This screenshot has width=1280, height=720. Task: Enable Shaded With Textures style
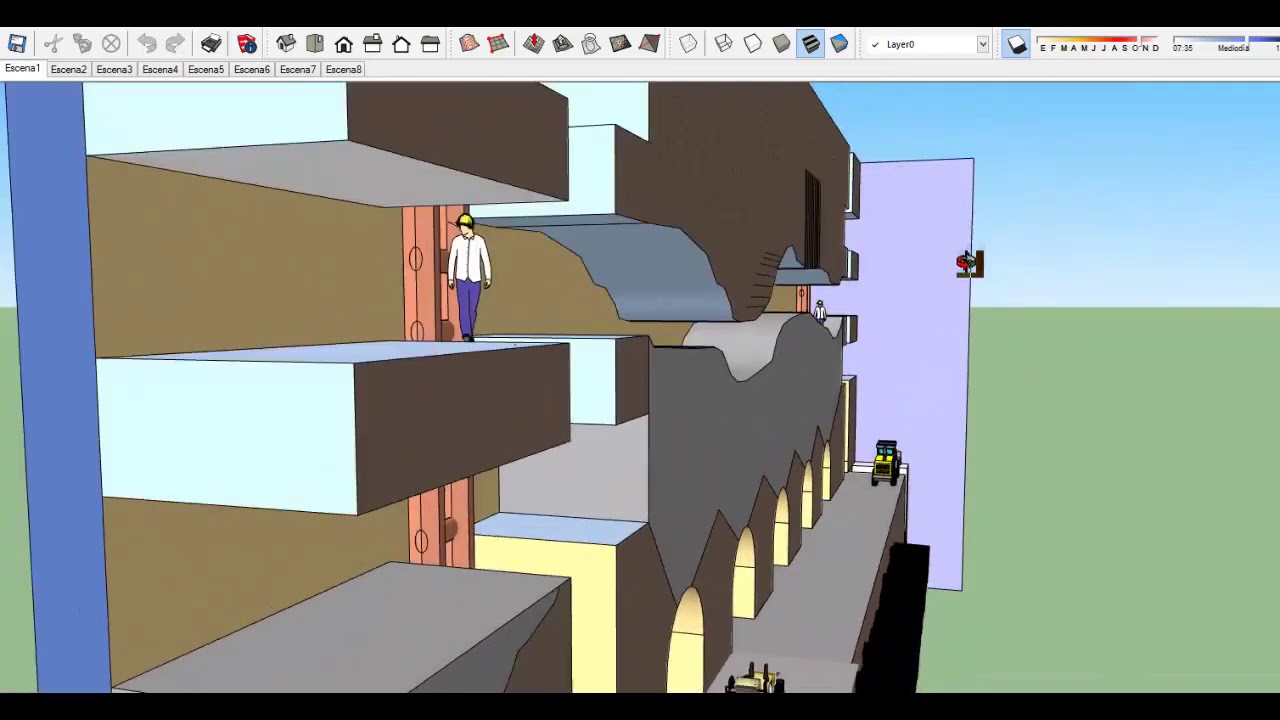point(810,44)
